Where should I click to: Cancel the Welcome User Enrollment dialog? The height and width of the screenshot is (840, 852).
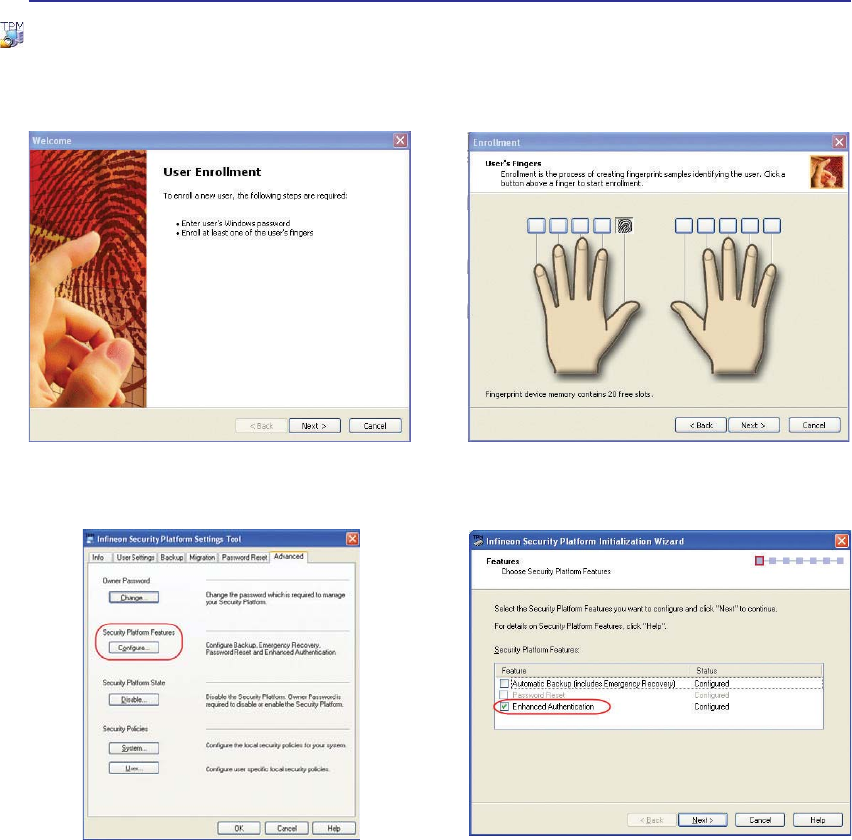[375, 426]
